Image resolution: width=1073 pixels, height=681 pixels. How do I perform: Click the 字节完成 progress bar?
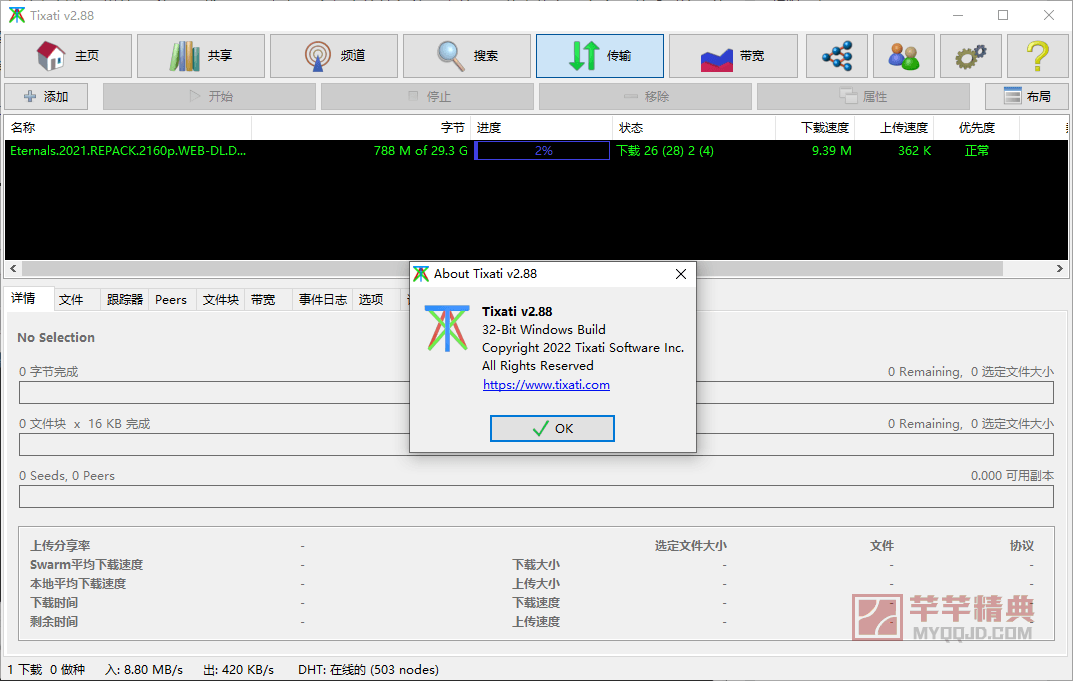(x=536, y=392)
